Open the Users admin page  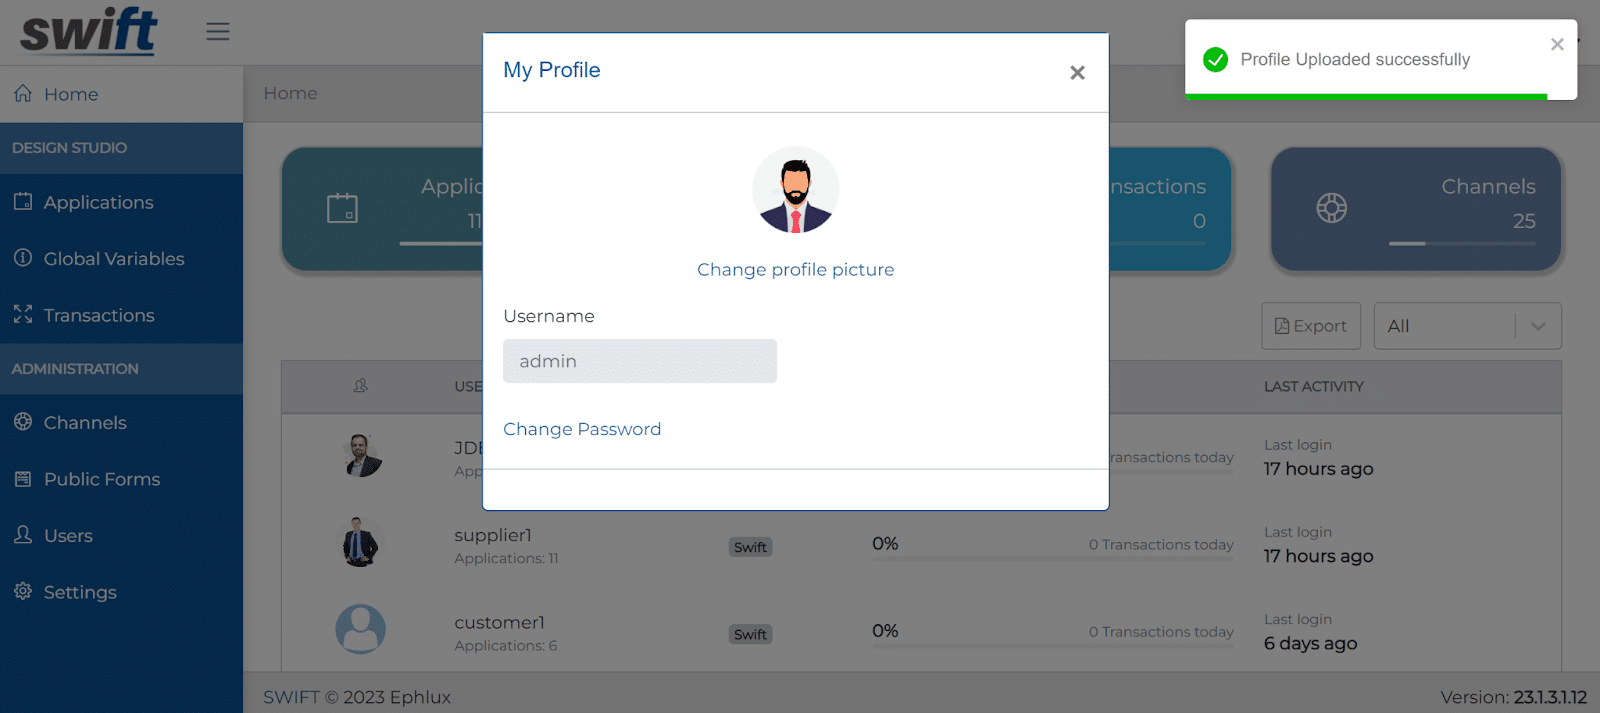[121, 535]
